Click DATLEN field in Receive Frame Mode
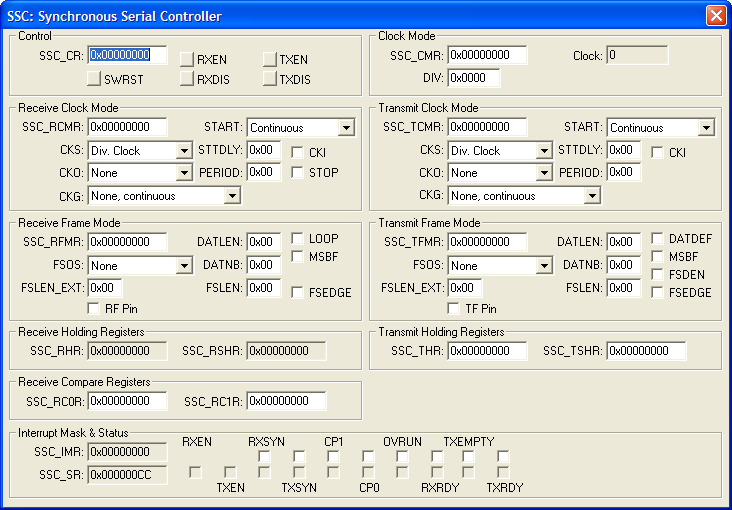 [264, 242]
